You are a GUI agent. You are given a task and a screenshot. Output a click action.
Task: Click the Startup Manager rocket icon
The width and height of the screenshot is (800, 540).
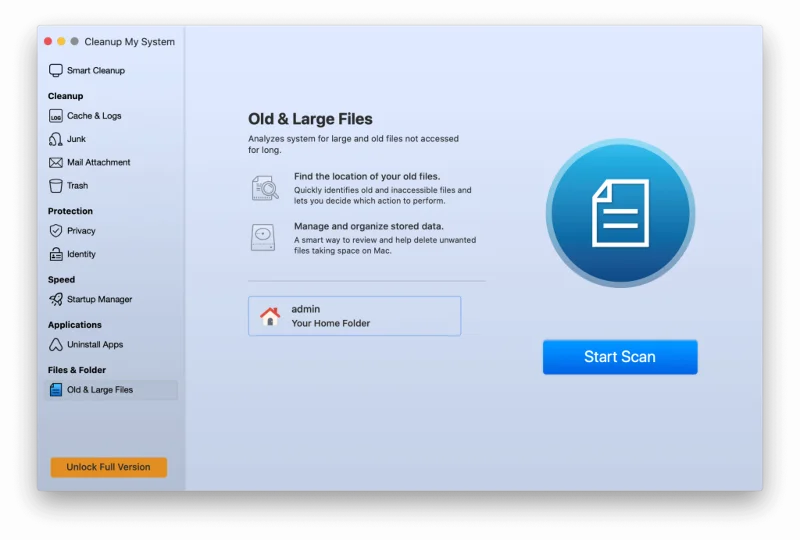click(56, 299)
